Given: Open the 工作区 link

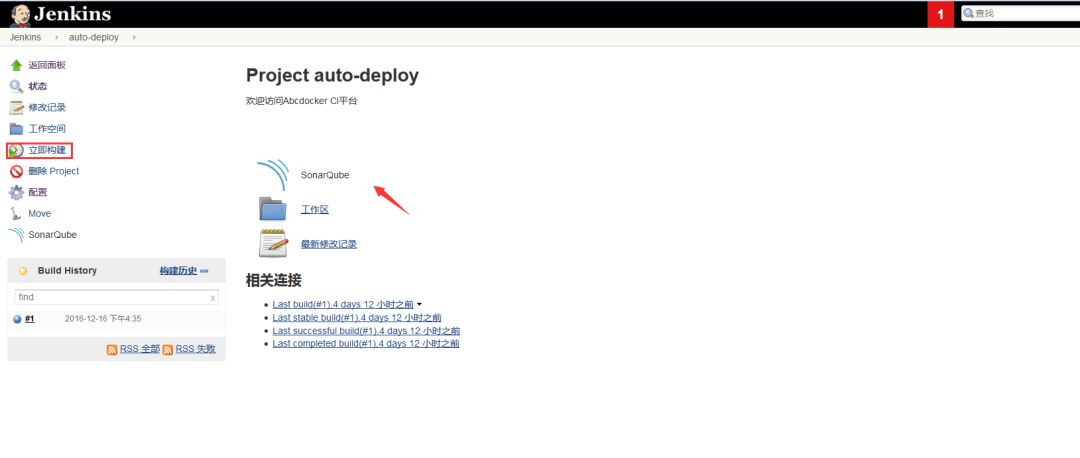Looking at the screenshot, I should [315, 209].
